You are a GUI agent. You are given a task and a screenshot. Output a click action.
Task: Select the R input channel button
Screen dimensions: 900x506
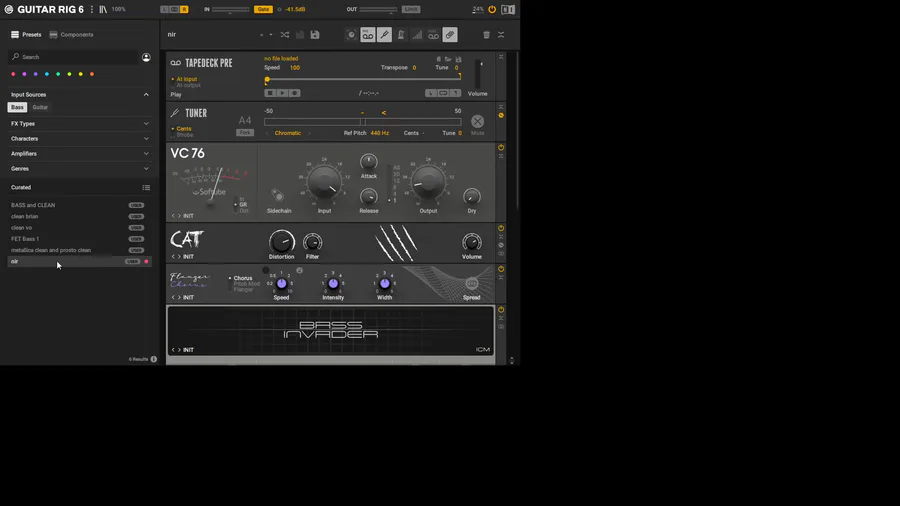pyautogui.click(x=184, y=9)
